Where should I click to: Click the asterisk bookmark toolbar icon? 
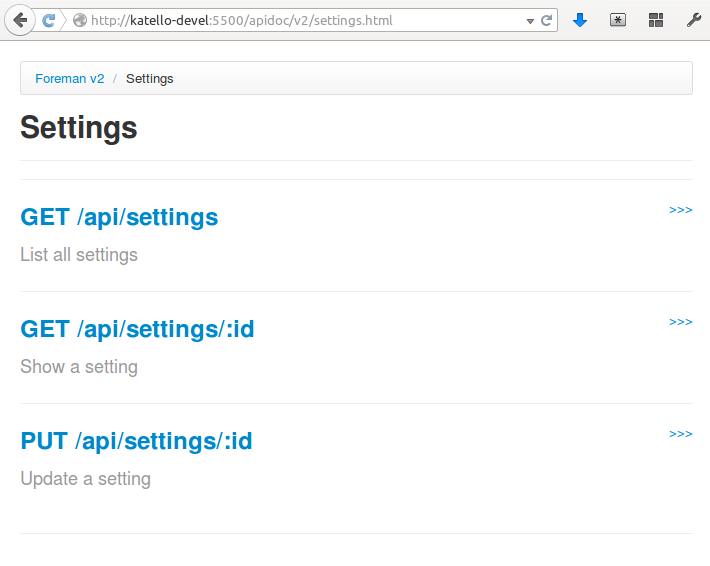pos(618,20)
